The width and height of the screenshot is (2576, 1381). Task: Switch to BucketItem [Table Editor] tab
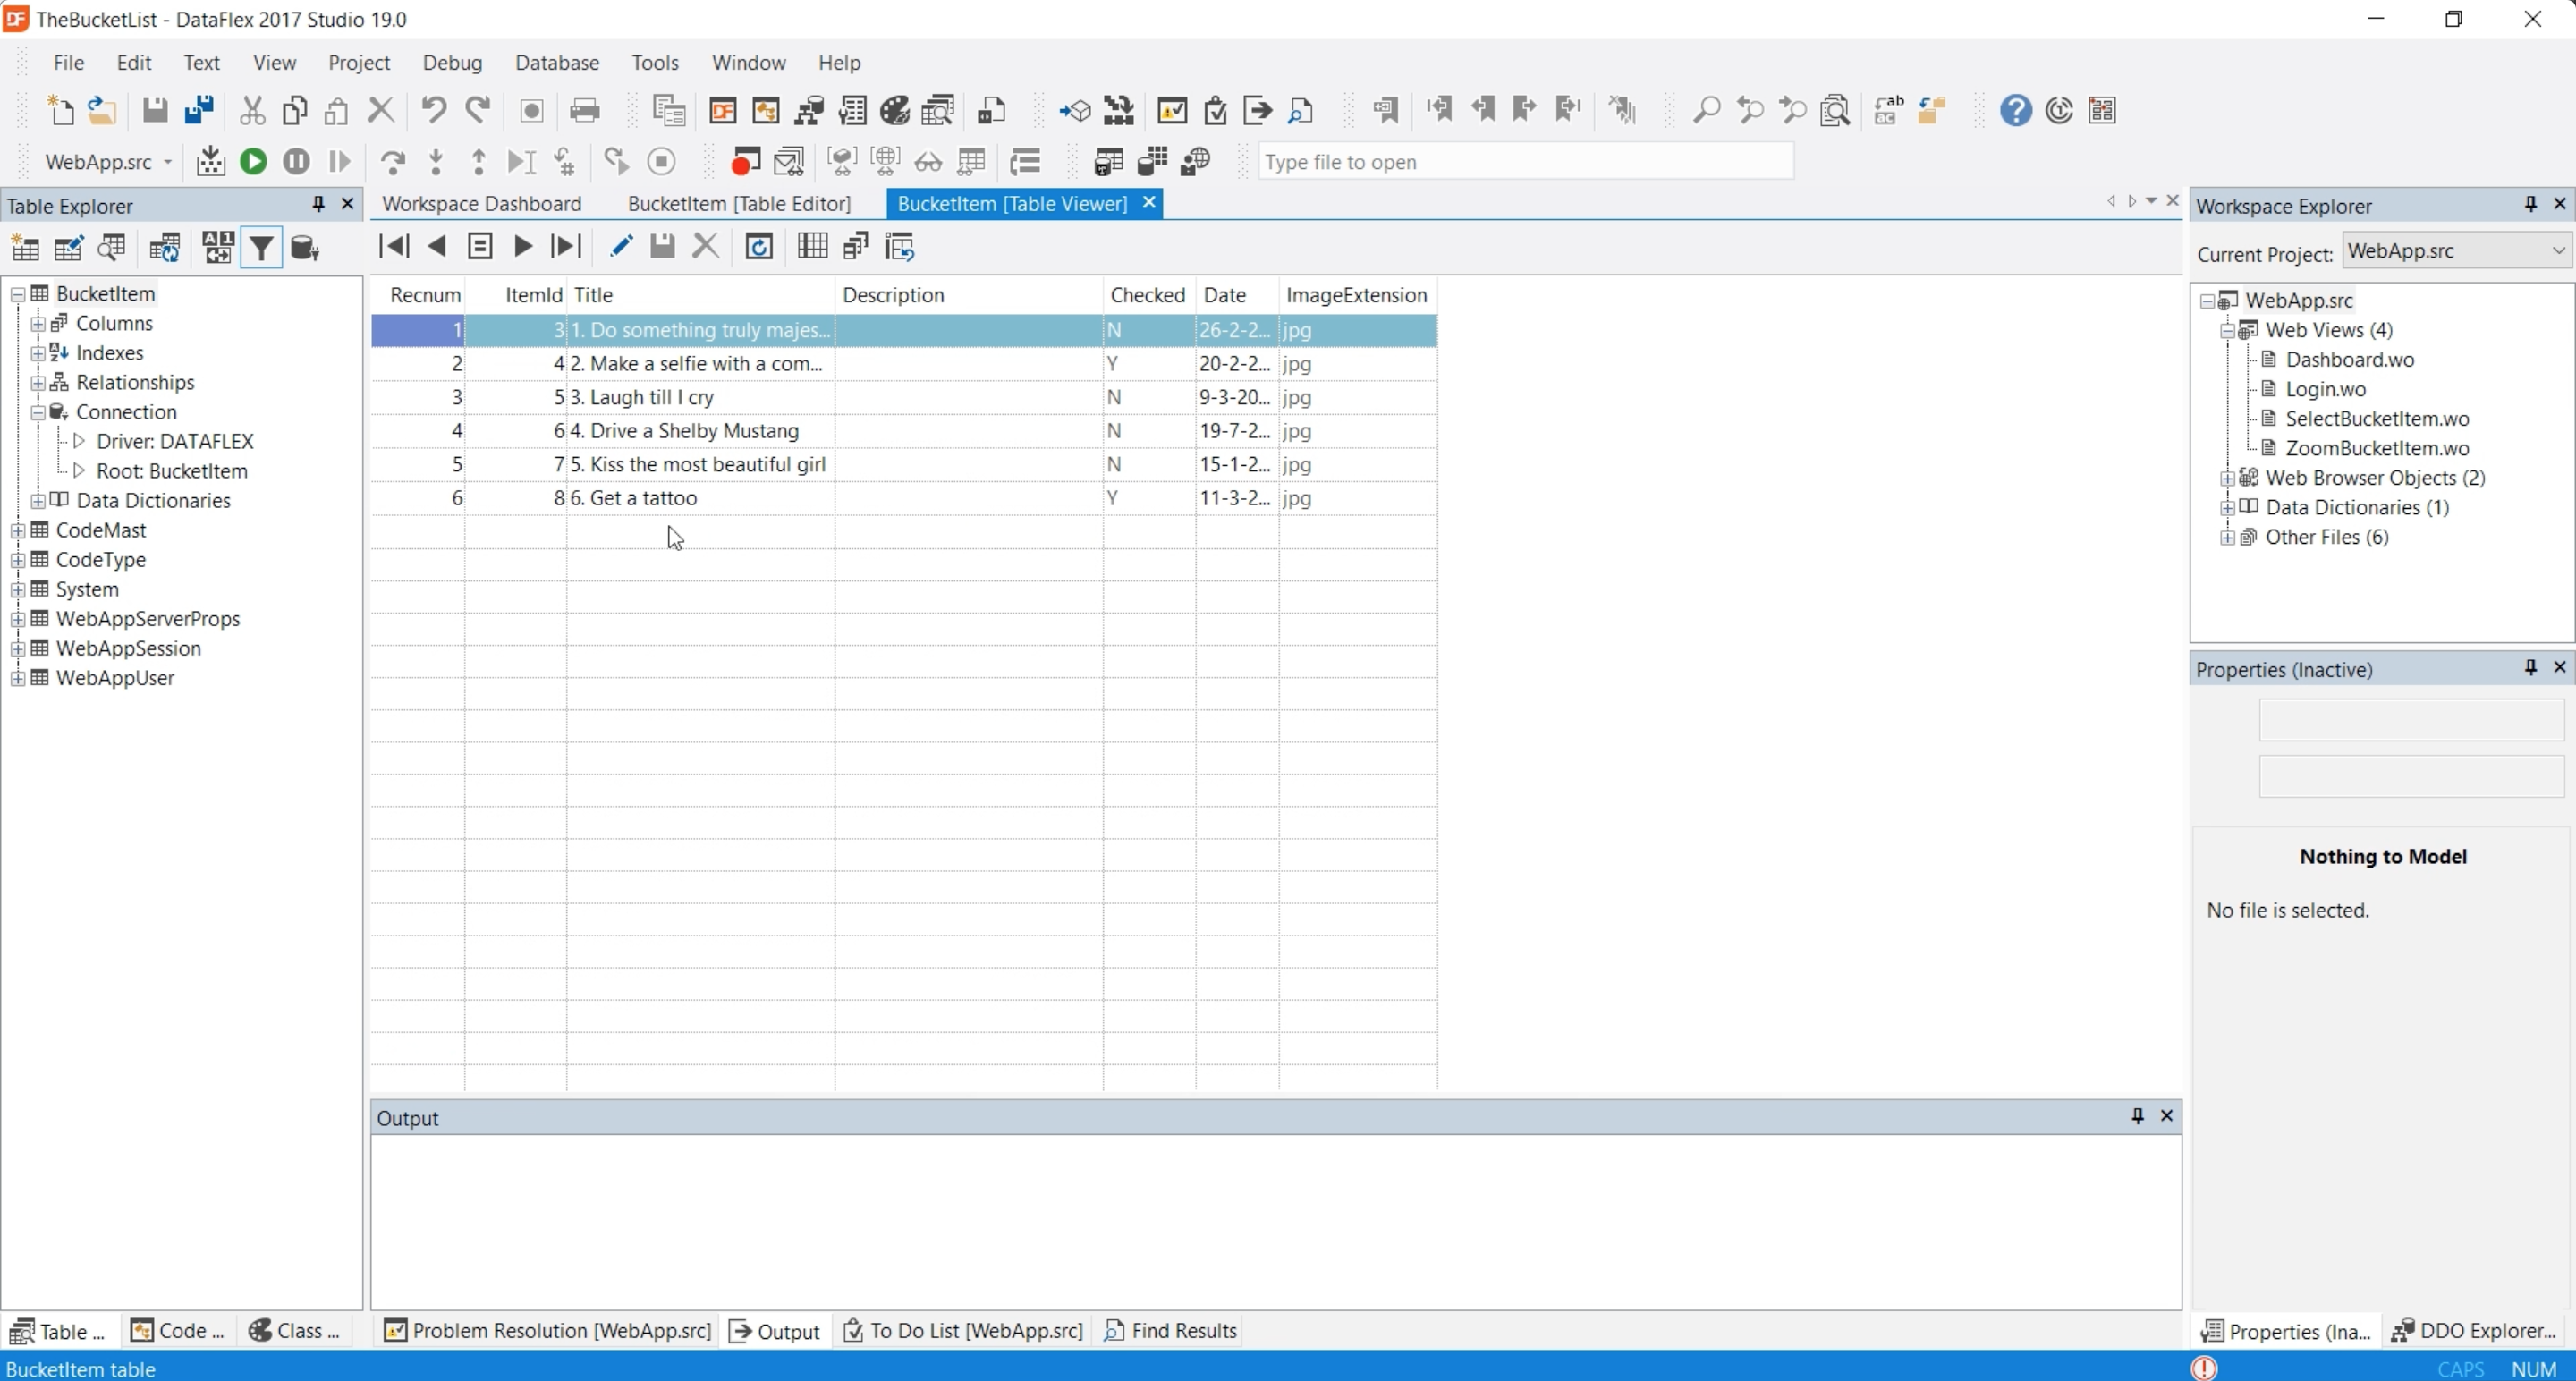pos(738,204)
